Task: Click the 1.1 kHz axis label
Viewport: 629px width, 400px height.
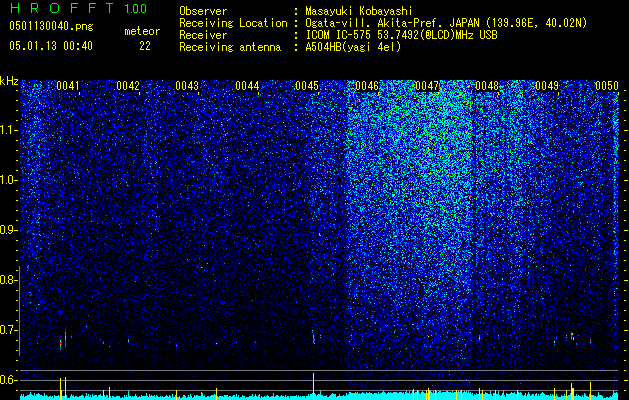Action: [8, 130]
